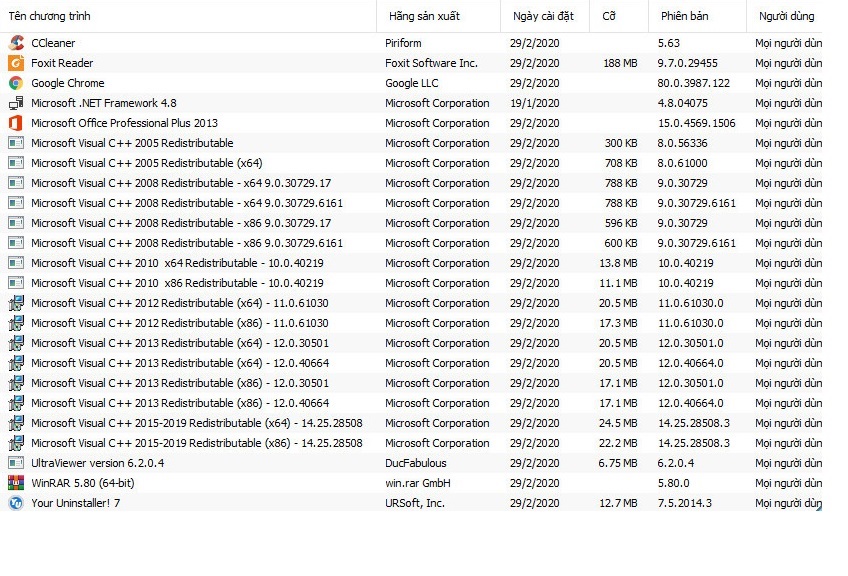Click the DucFabulous publisher cell

[x=415, y=464]
